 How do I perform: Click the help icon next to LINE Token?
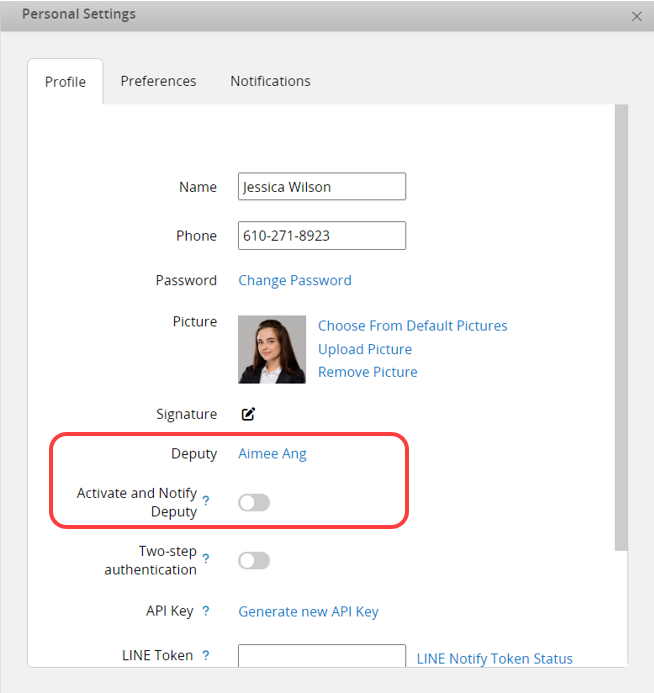206,656
